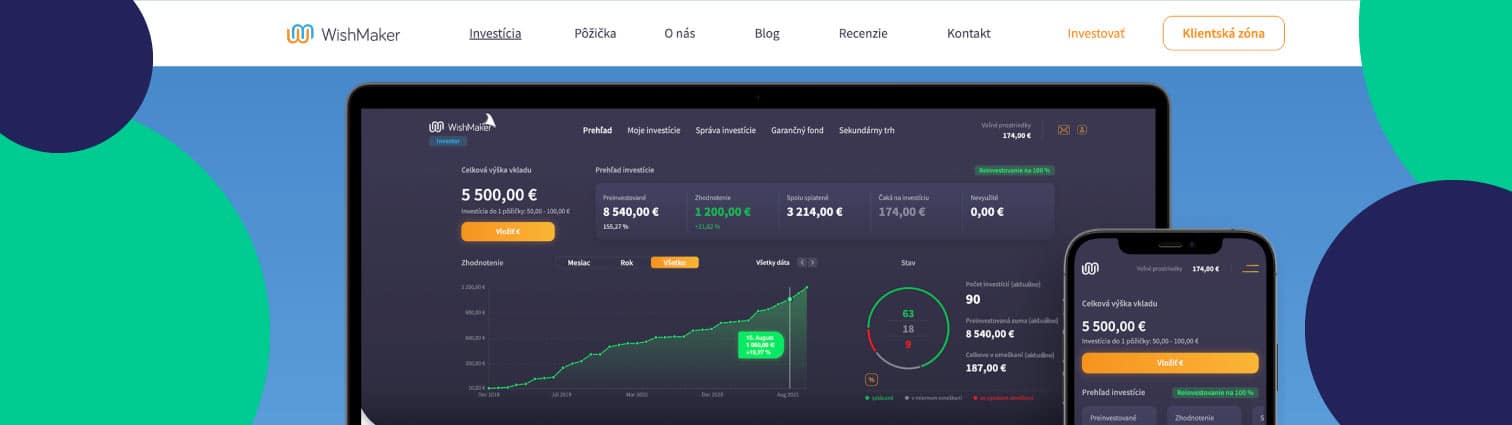Click the 10. August chart tooltip
Viewport: 1512px width, 425px height.
tap(760, 345)
